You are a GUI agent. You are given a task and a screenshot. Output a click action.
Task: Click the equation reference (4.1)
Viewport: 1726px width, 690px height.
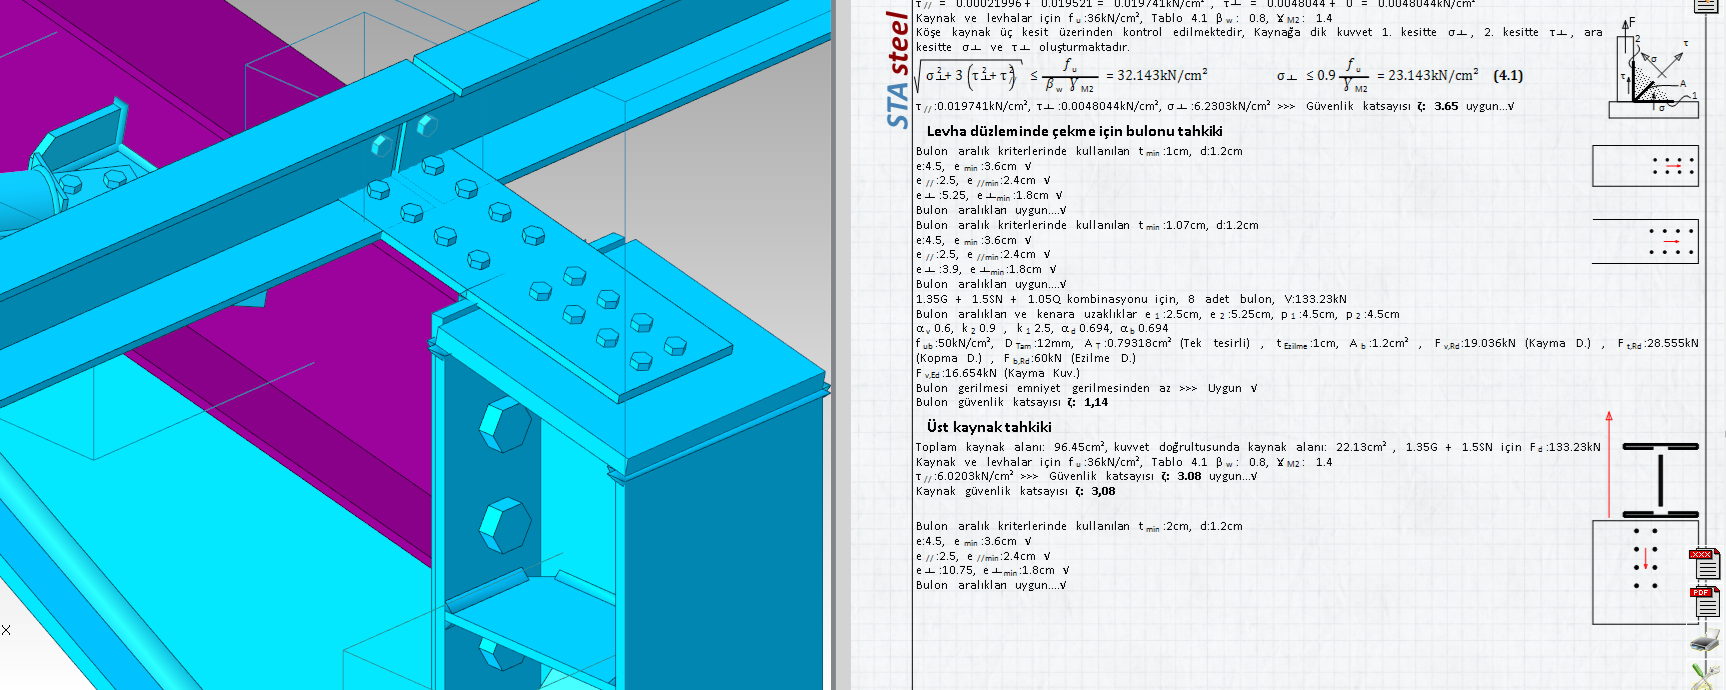pos(1507,76)
